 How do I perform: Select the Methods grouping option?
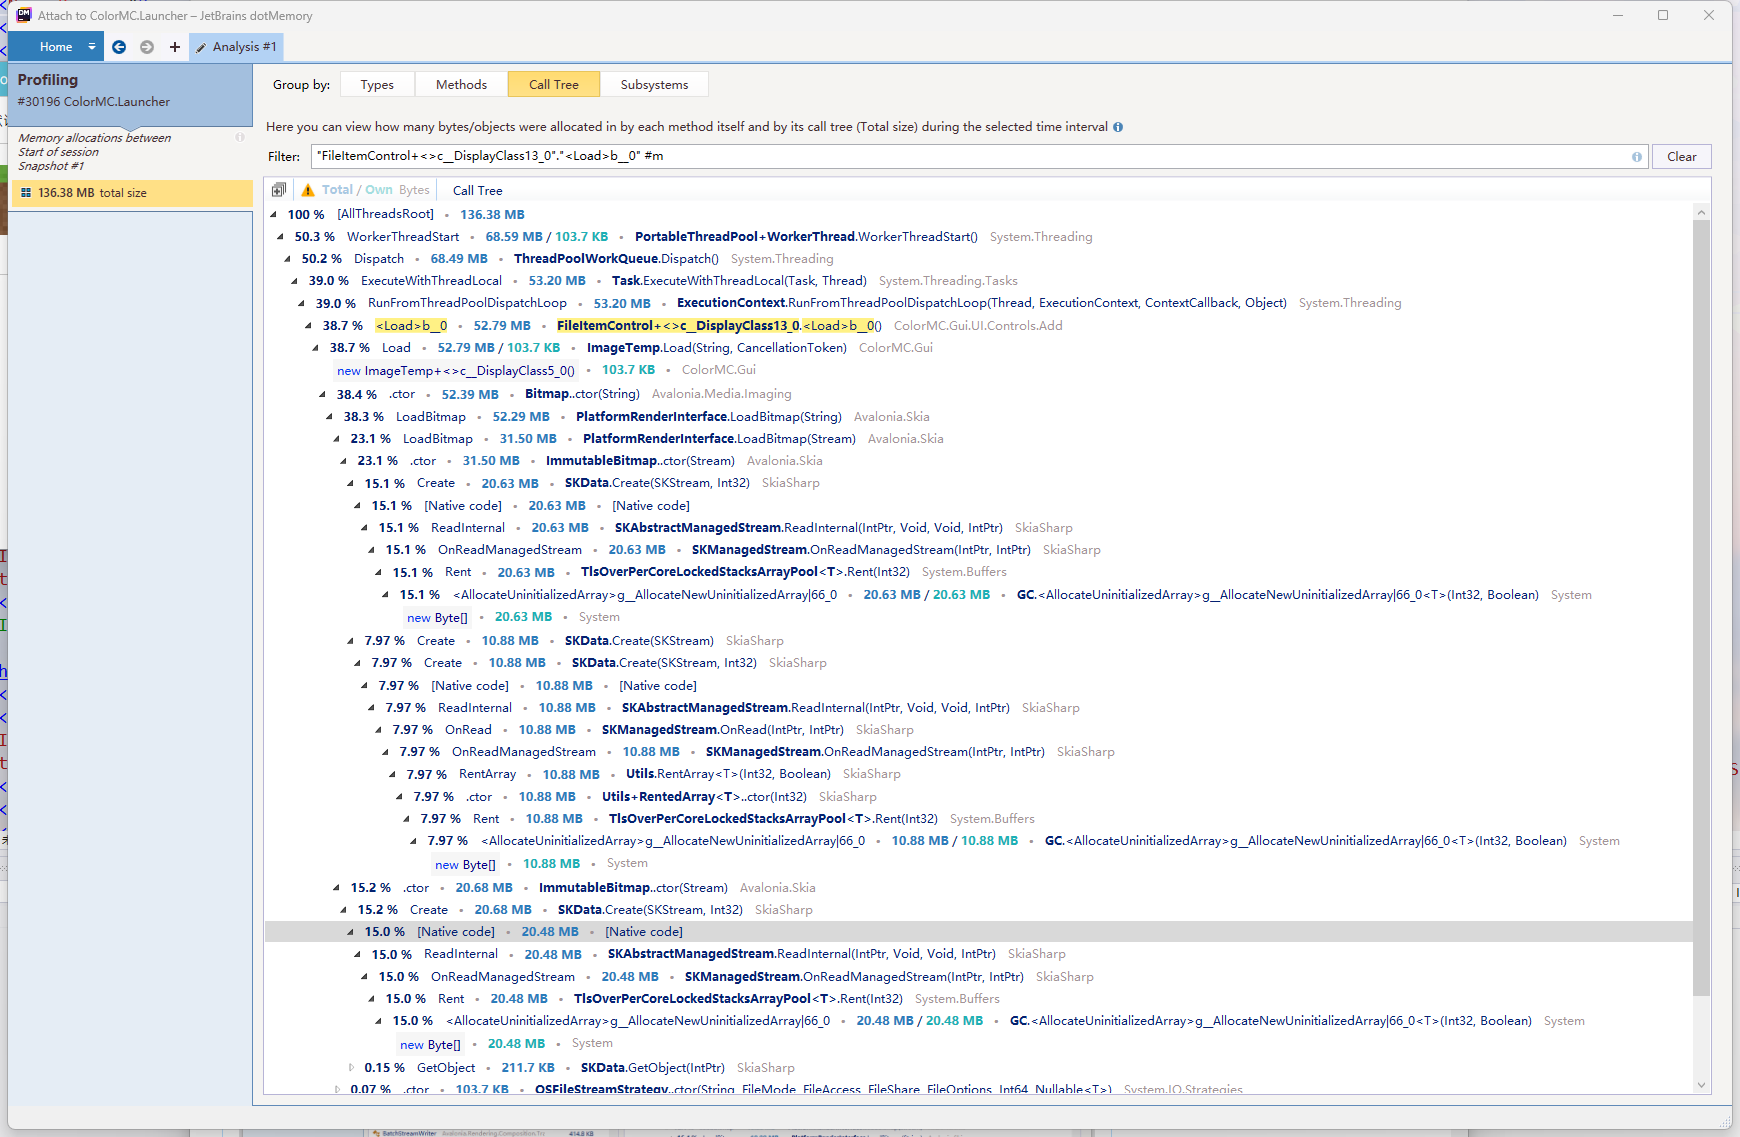[461, 84]
